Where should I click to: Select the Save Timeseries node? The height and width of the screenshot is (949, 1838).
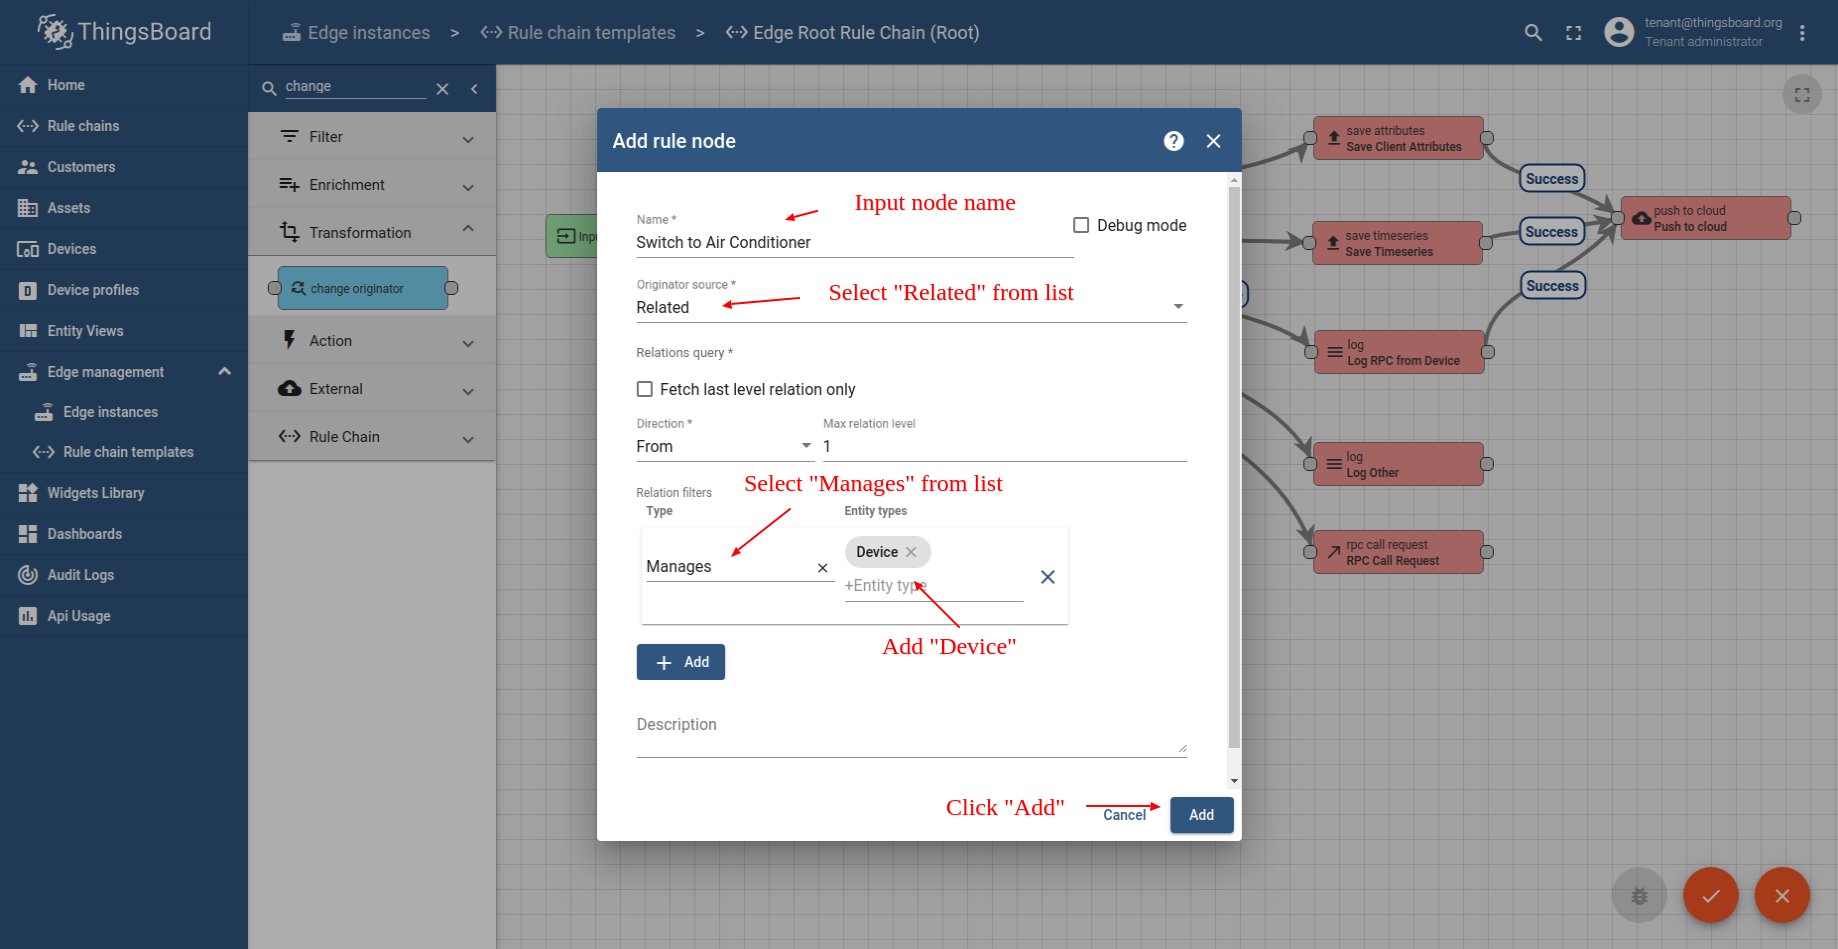[x=1398, y=243]
